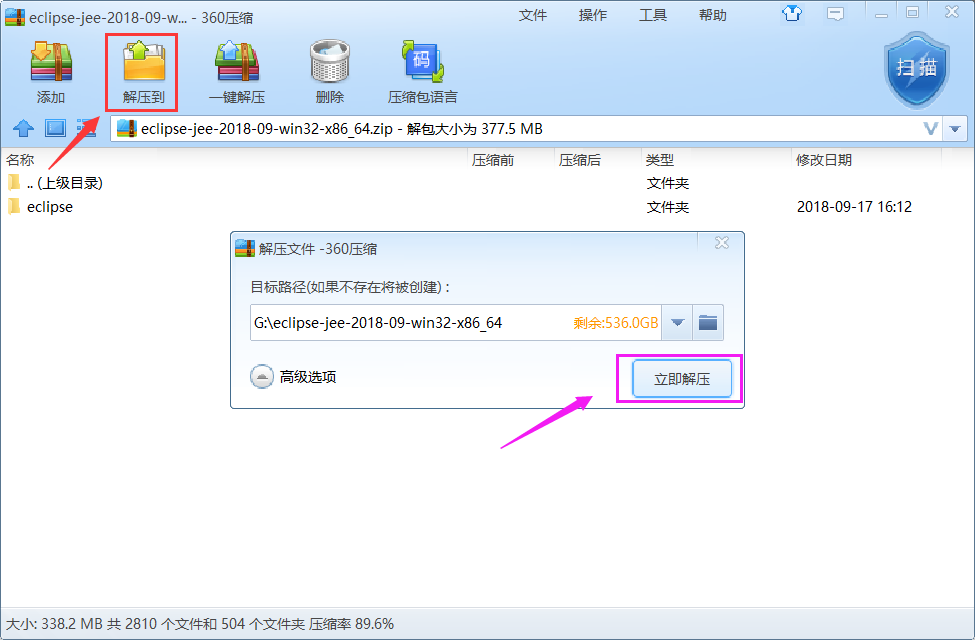
Task: Click the 2018-09-17 16:12 date cell
Action: (854, 206)
